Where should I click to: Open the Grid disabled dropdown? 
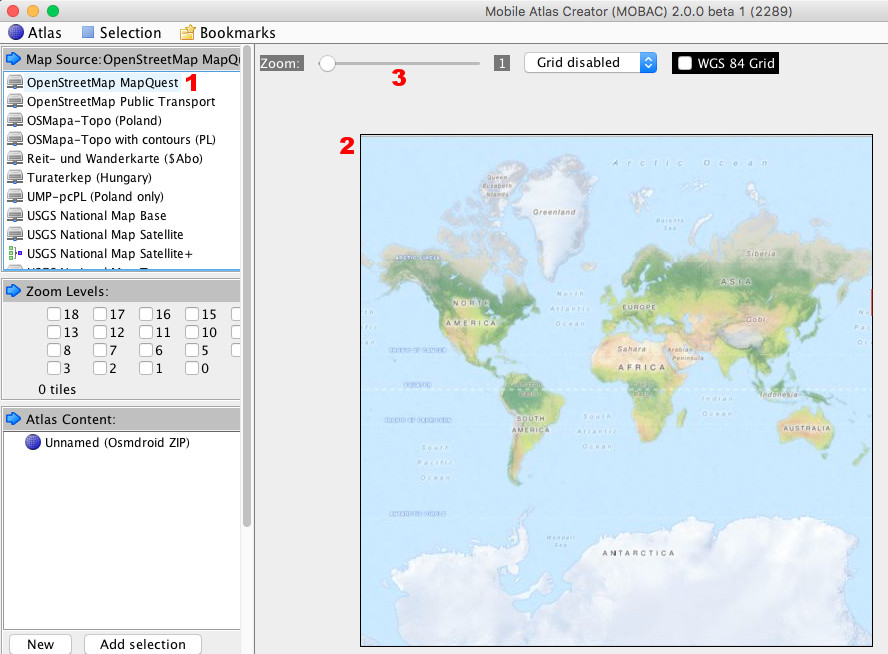tap(591, 62)
